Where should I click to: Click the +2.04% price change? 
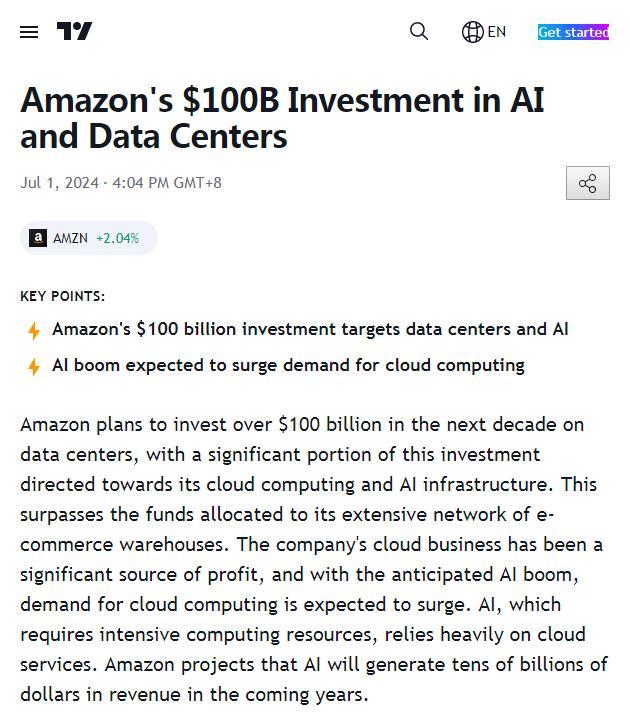(x=117, y=238)
